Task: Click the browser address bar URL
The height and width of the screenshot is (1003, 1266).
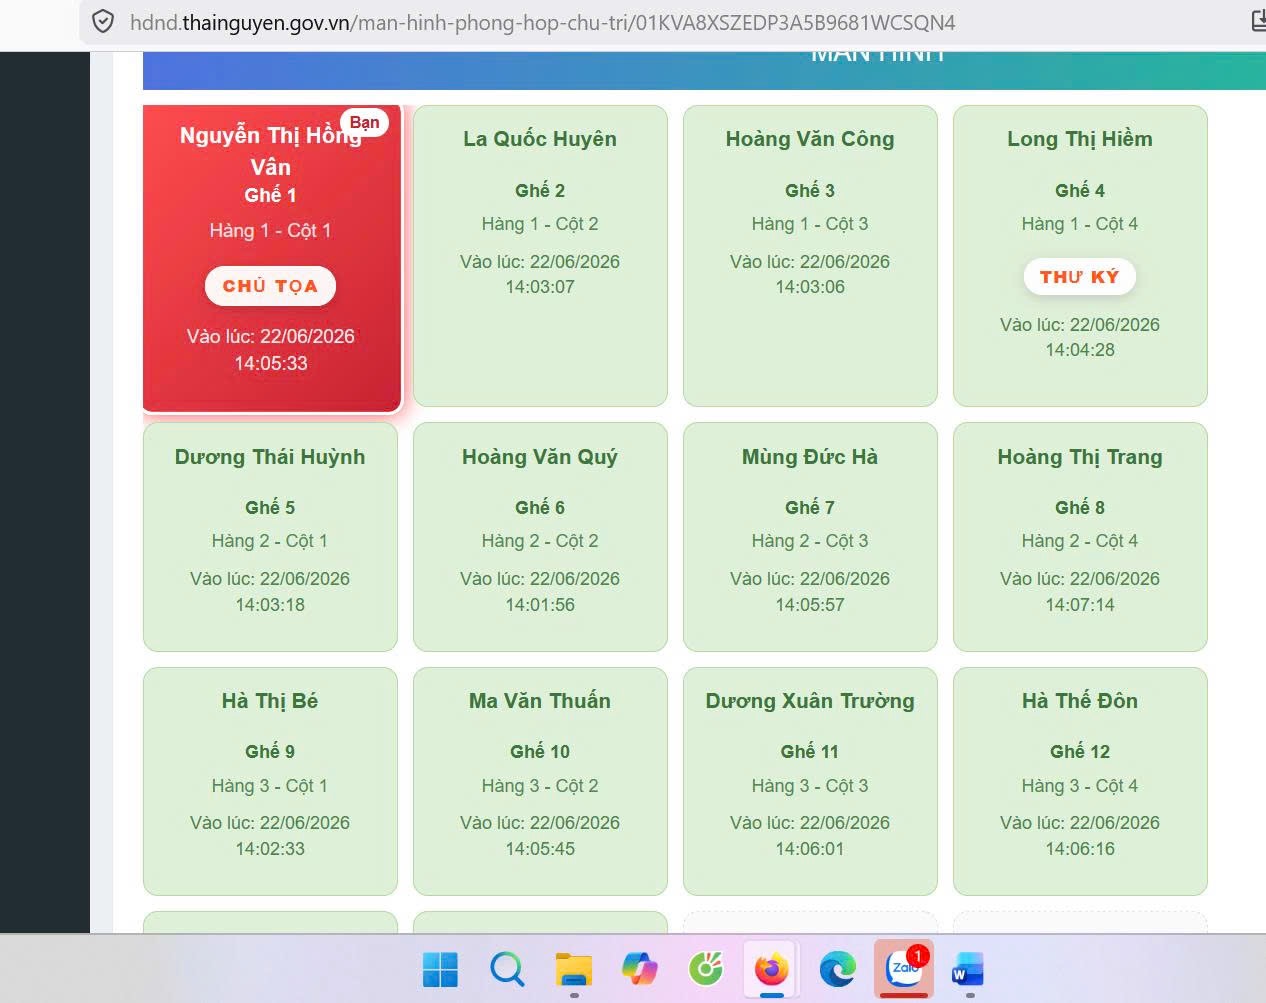Action: tap(543, 22)
